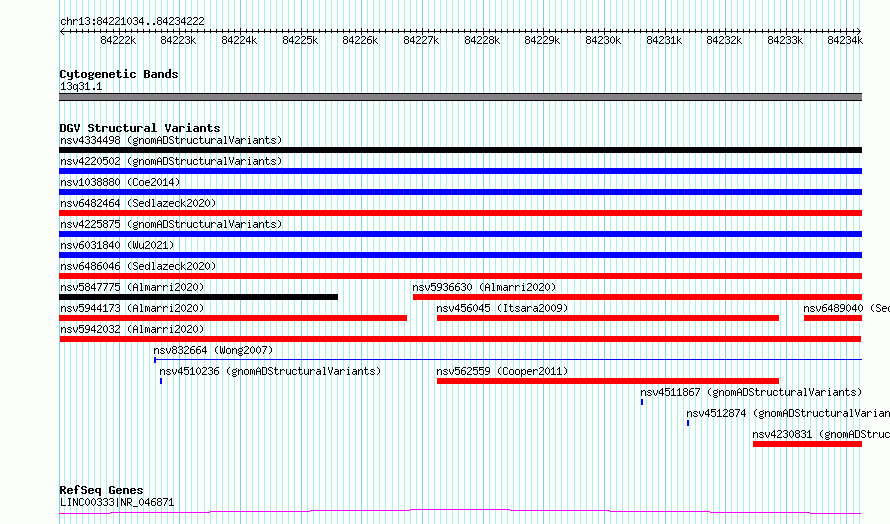This screenshot has height=524, width=890.
Task: Click the RefSeq Genes track title
Action: pyautogui.click(x=102, y=490)
